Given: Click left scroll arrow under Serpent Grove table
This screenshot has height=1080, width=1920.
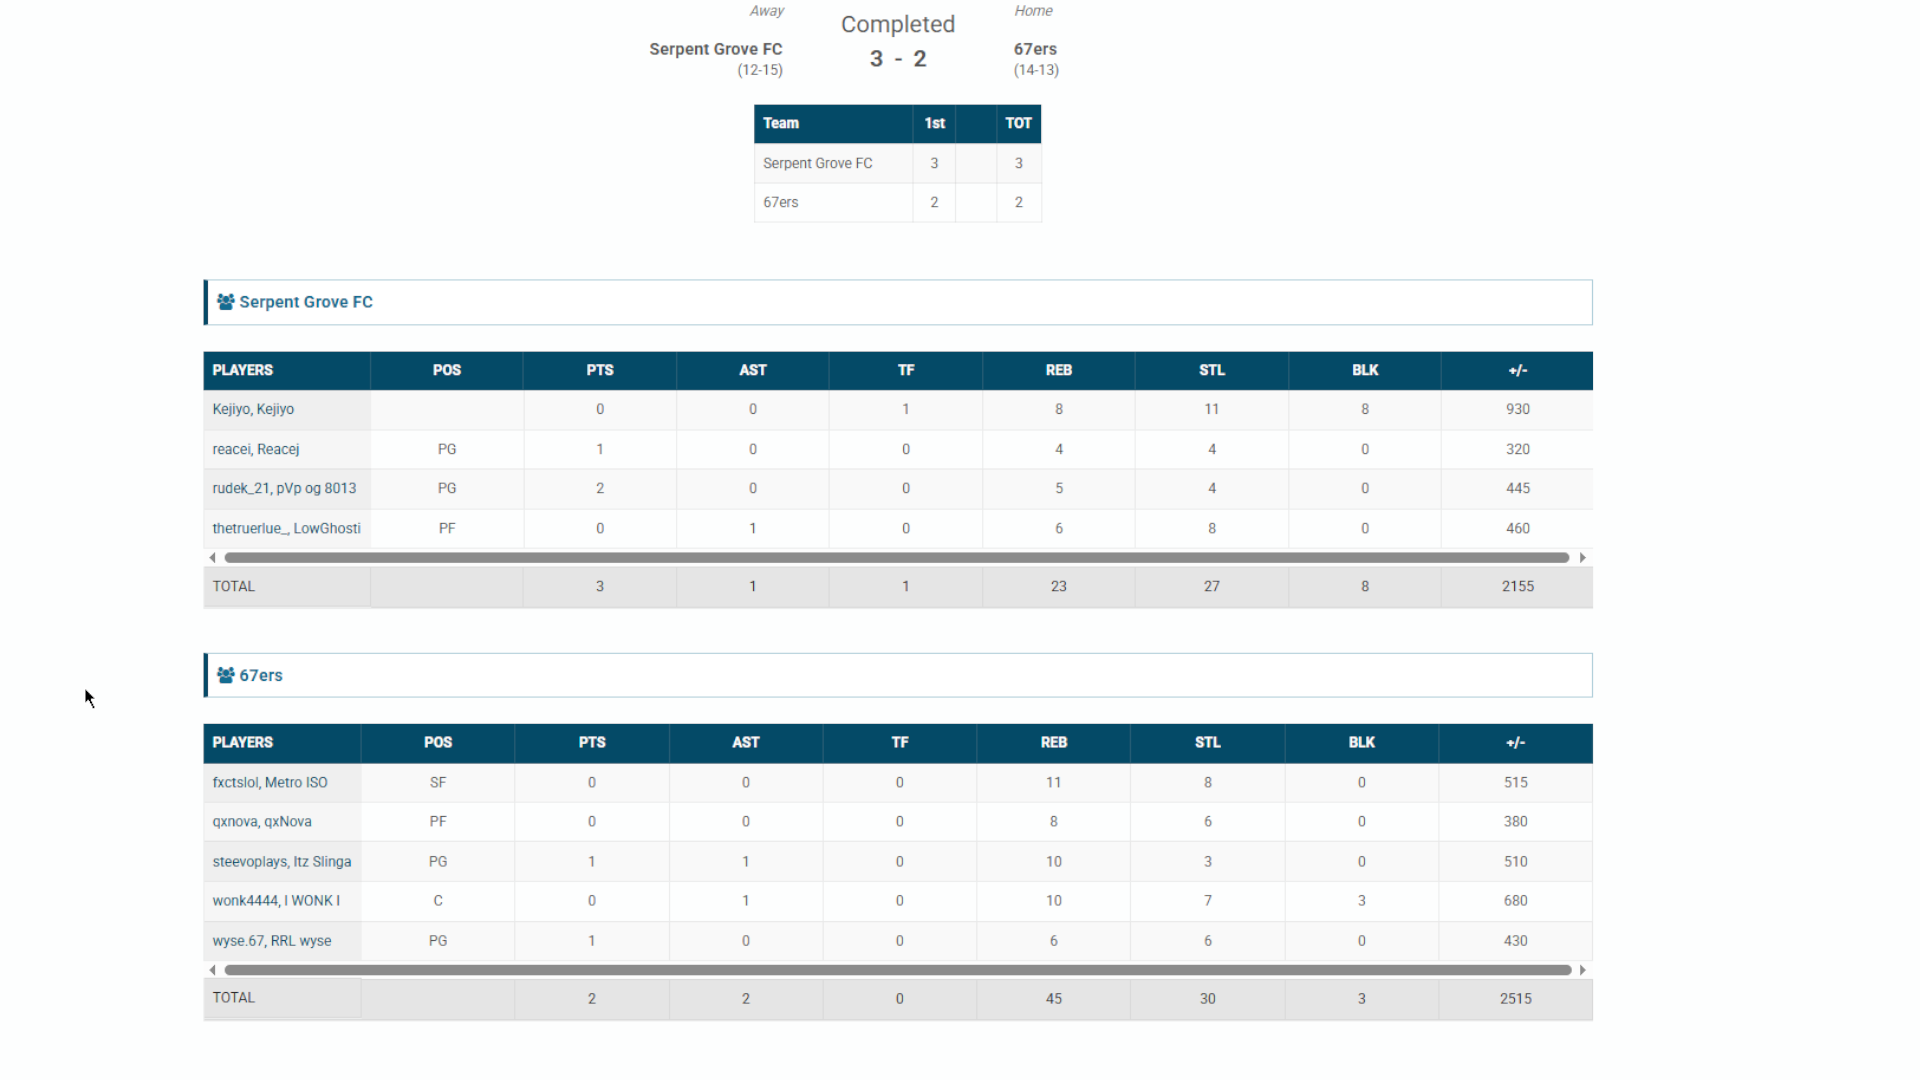Looking at the screenshot, I should [212, 558].
